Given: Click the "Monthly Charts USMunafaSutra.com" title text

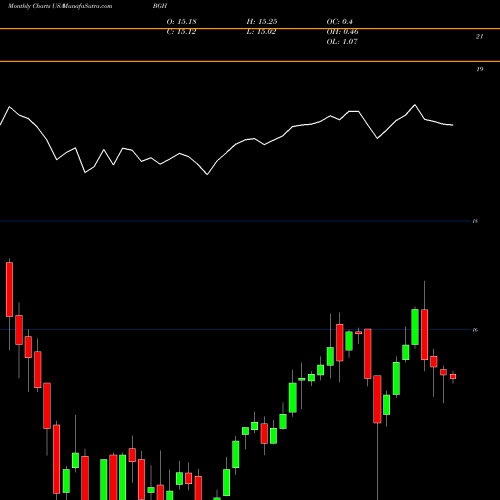Looking at the screenshot, I should pyautogui.click(x=60, y=6).
